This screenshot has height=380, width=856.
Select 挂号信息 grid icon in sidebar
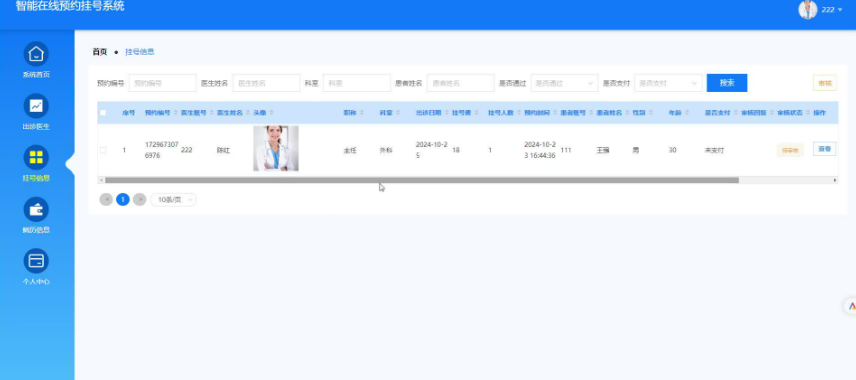(x=36, y=158)
